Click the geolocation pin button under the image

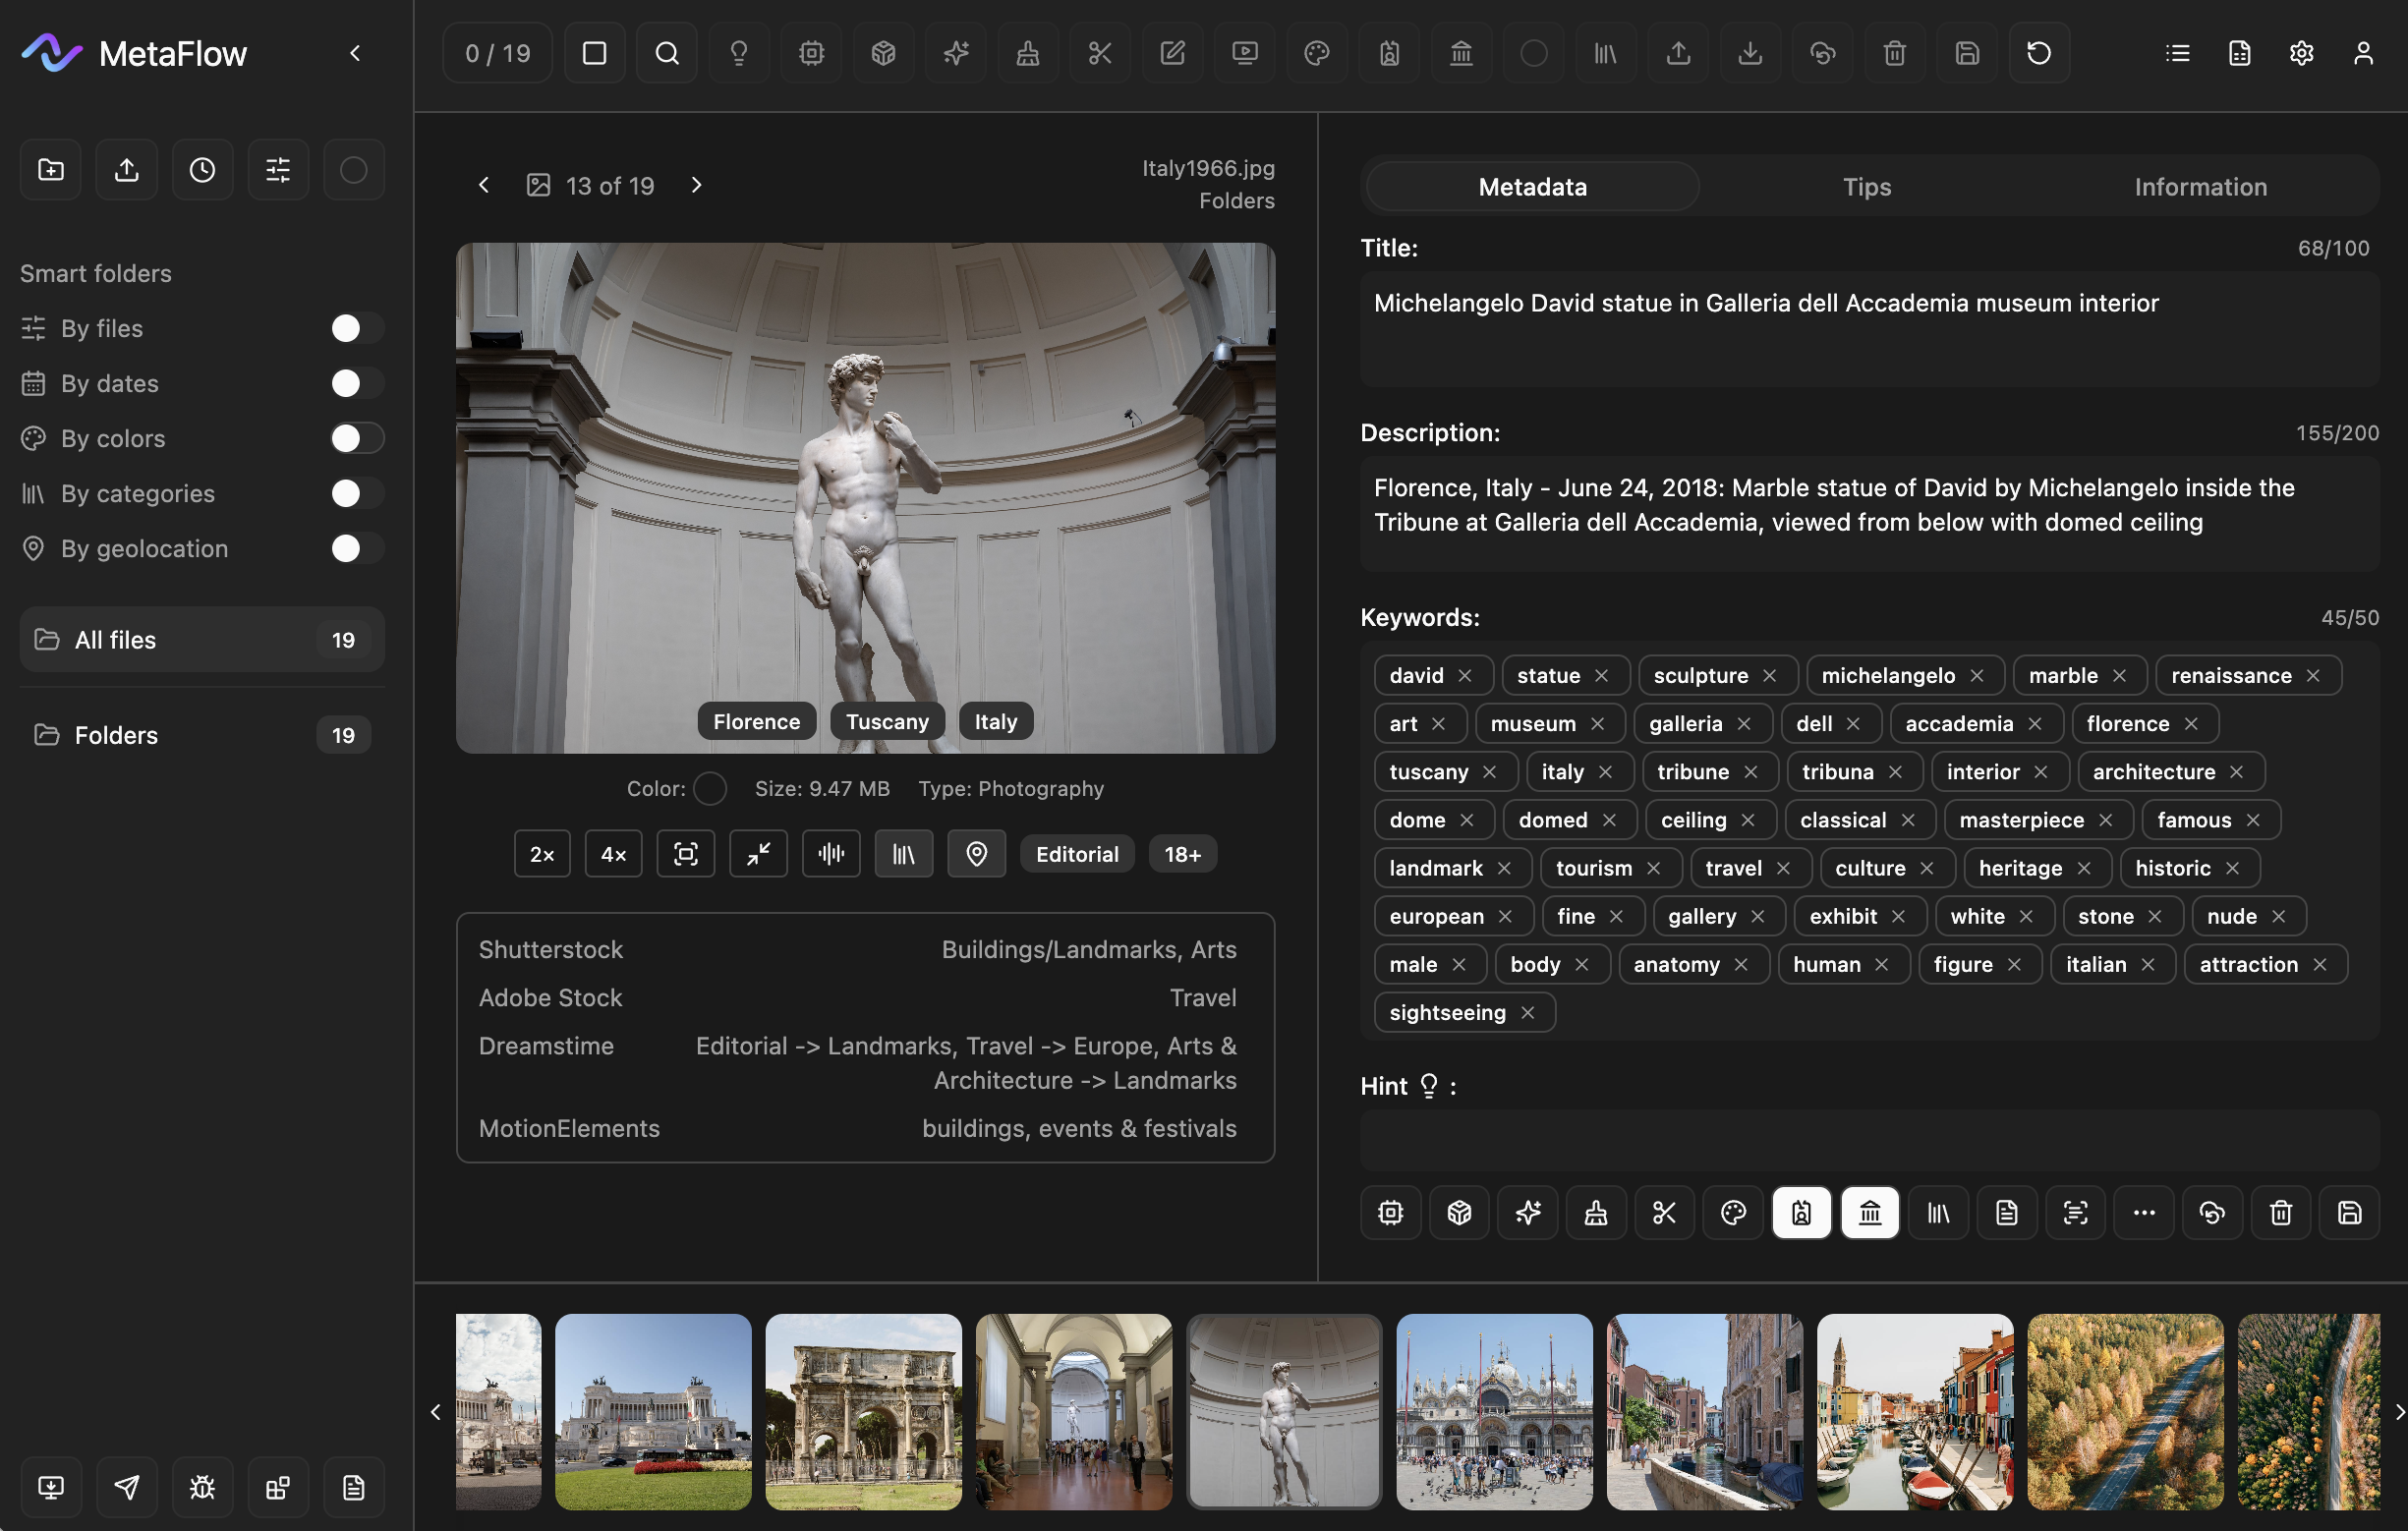point(976,854)
